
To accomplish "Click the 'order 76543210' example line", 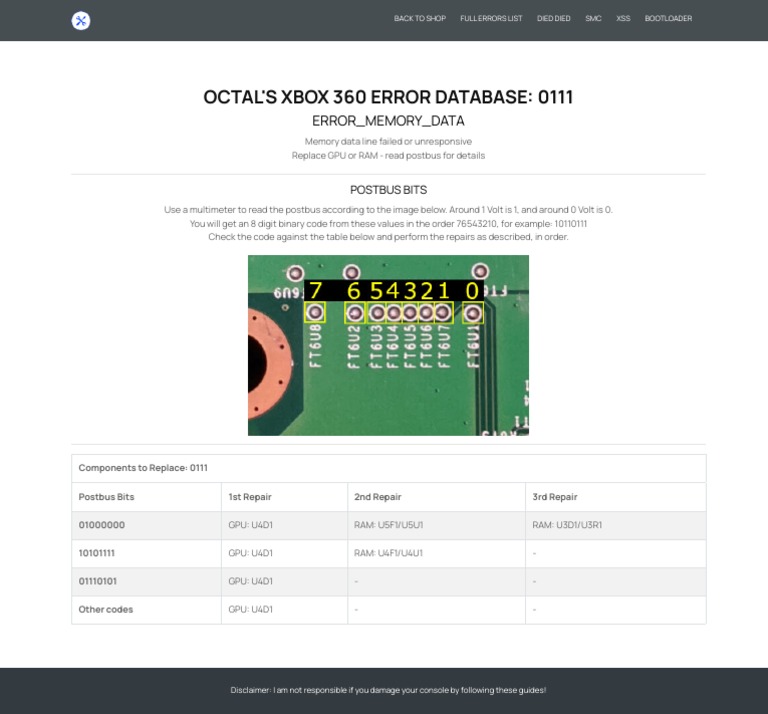I will [x=388, y=224].
